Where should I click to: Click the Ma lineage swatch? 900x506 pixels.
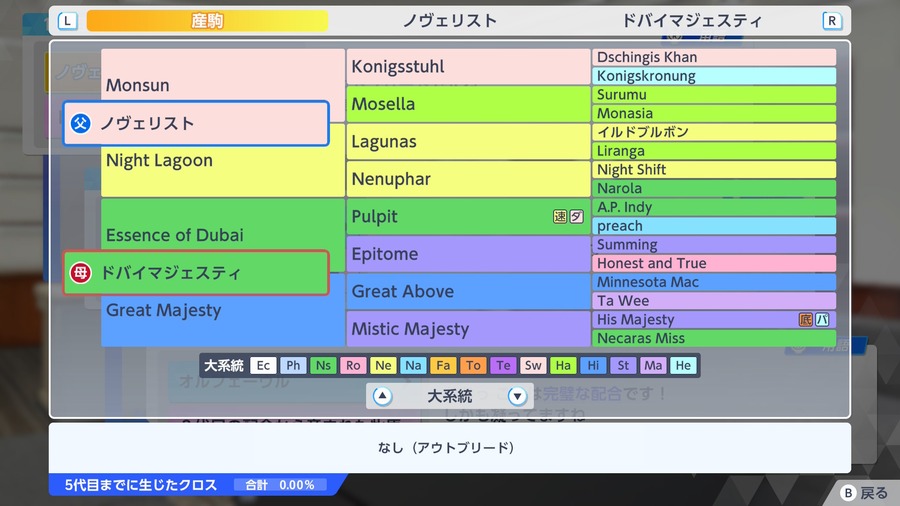coord(653,365)
